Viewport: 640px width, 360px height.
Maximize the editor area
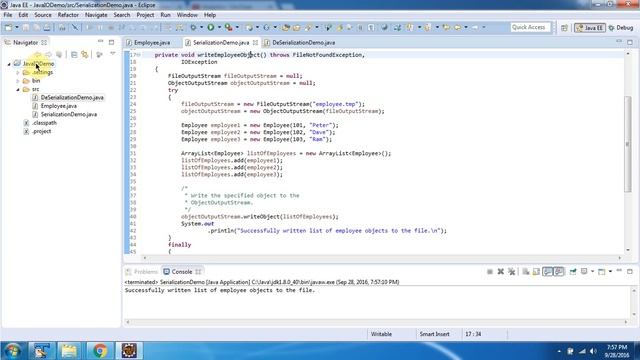[x=630, y=42]
